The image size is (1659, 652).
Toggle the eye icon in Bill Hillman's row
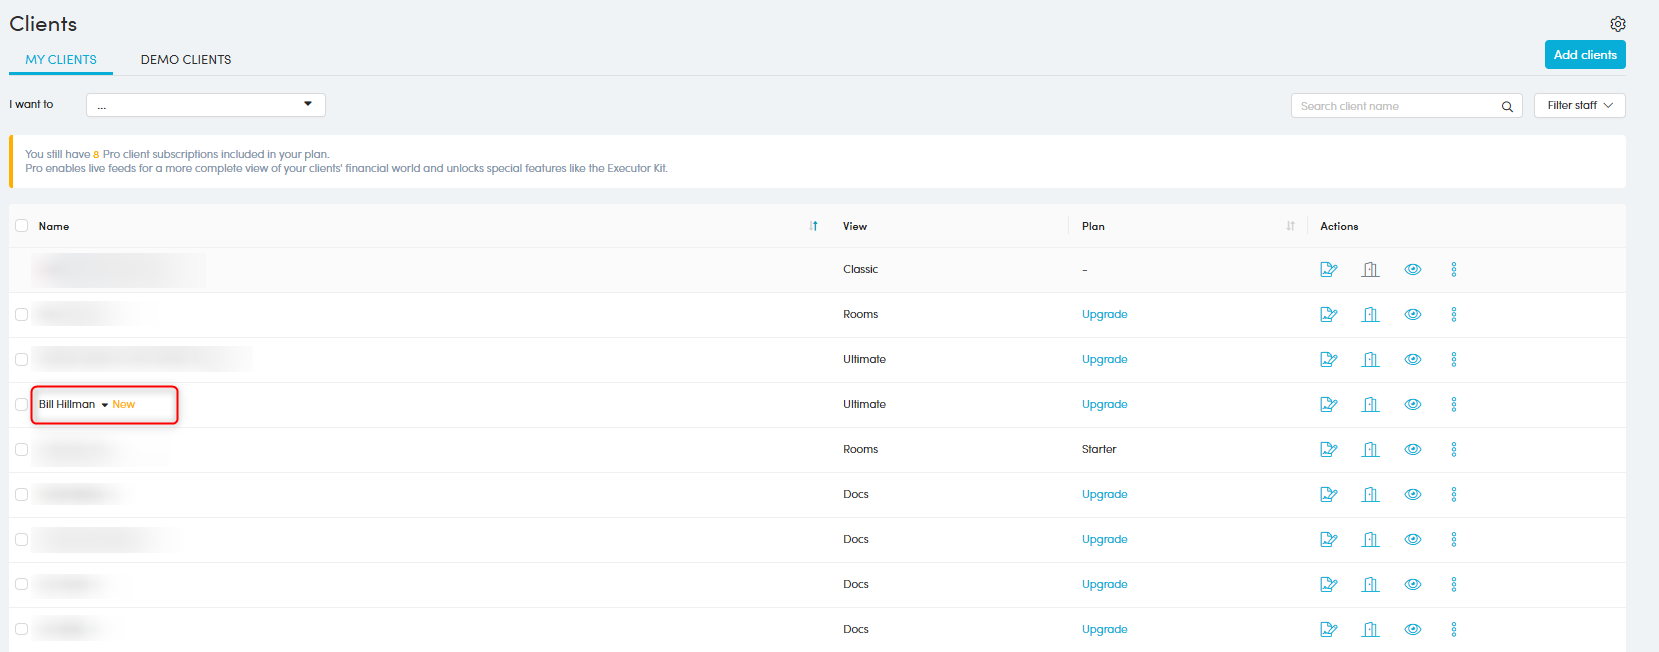[x=1412, y=404]
